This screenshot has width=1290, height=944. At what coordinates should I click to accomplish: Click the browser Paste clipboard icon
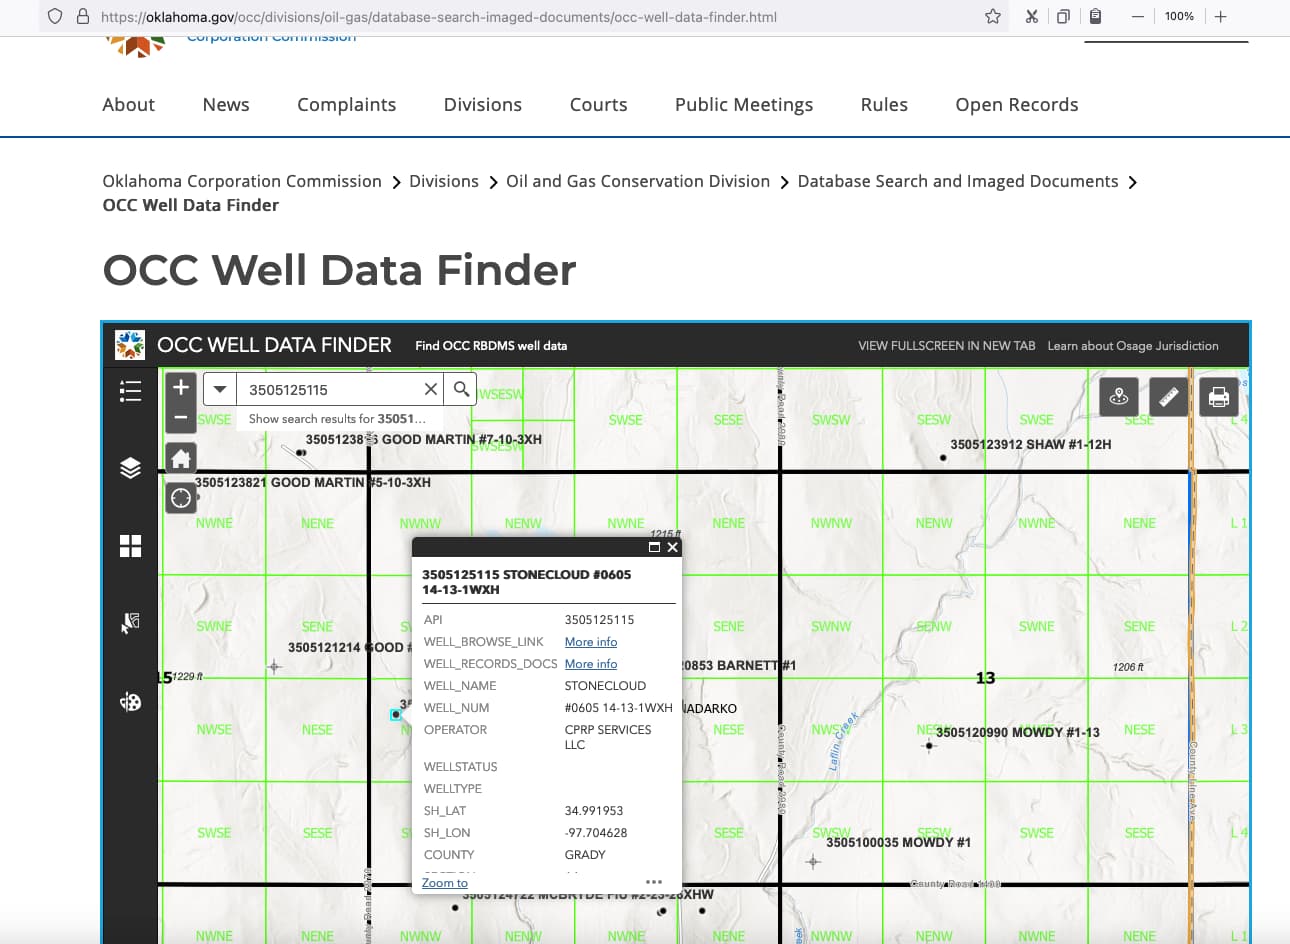click(x=1095, y=16)
